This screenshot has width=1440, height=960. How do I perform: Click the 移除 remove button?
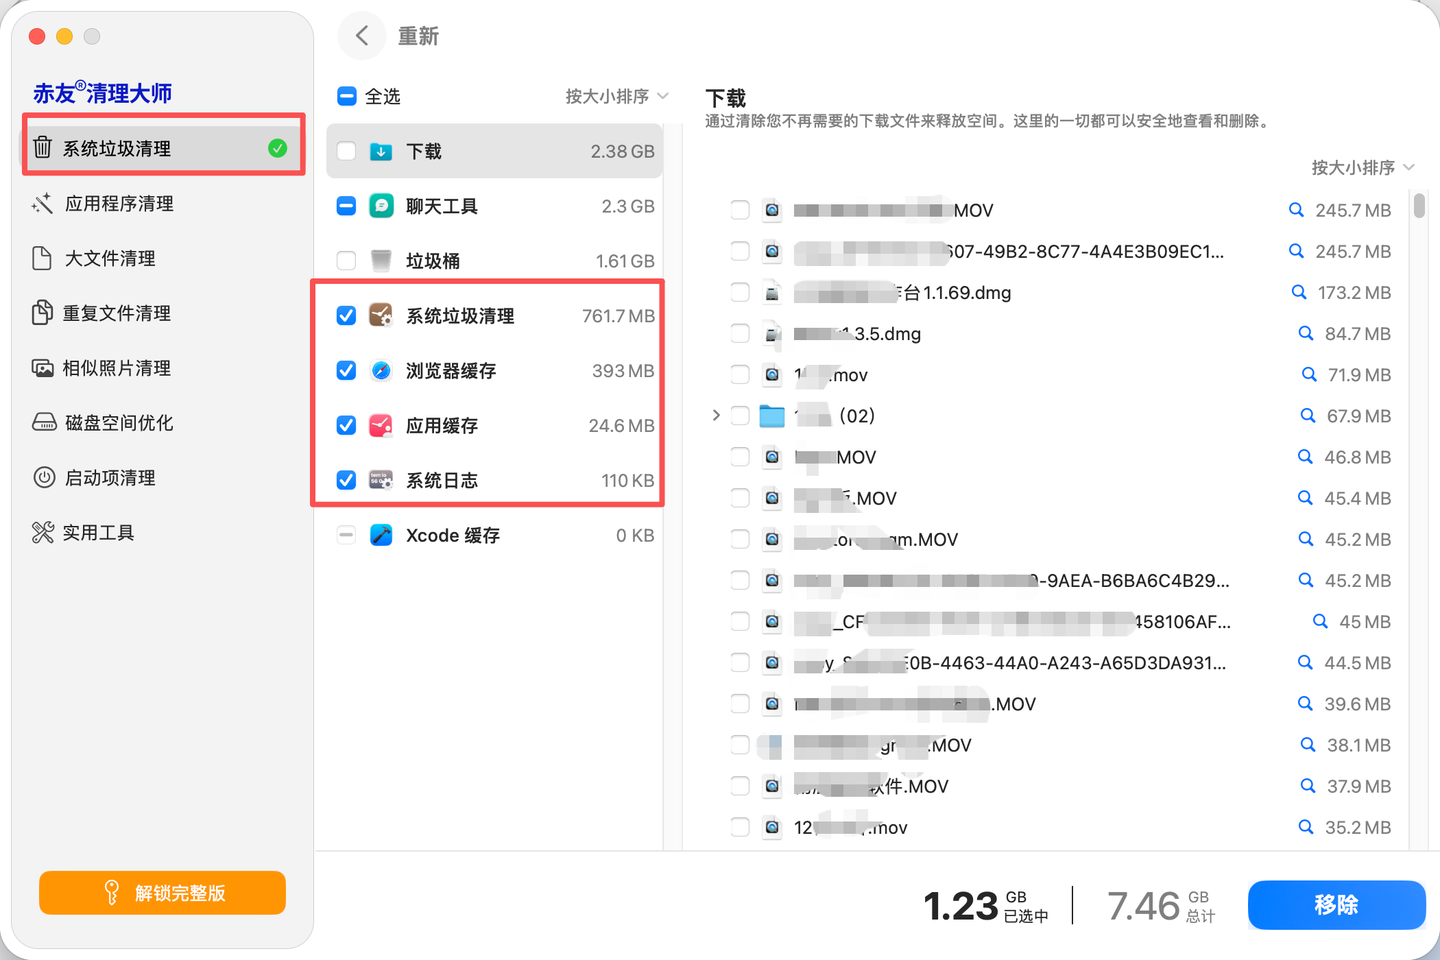coord(1336,905)
